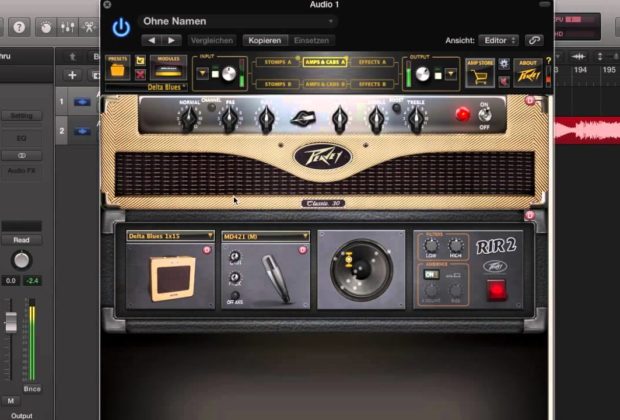Select the Effects B tab
This screenshot has width=620, height=420.
pyautogui.click(x=372, y=84)
